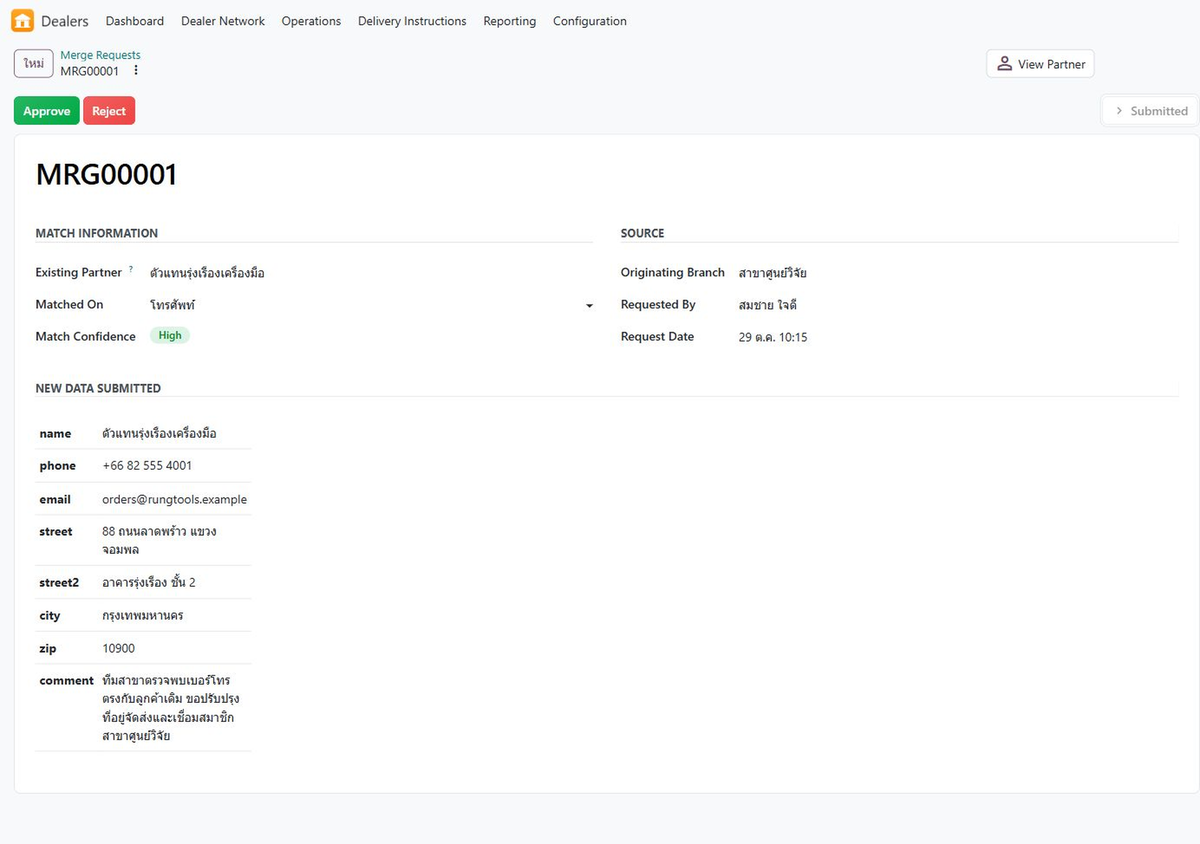Open the Dealer Network menu
The image size is (1200, 844).
point(223,21)
